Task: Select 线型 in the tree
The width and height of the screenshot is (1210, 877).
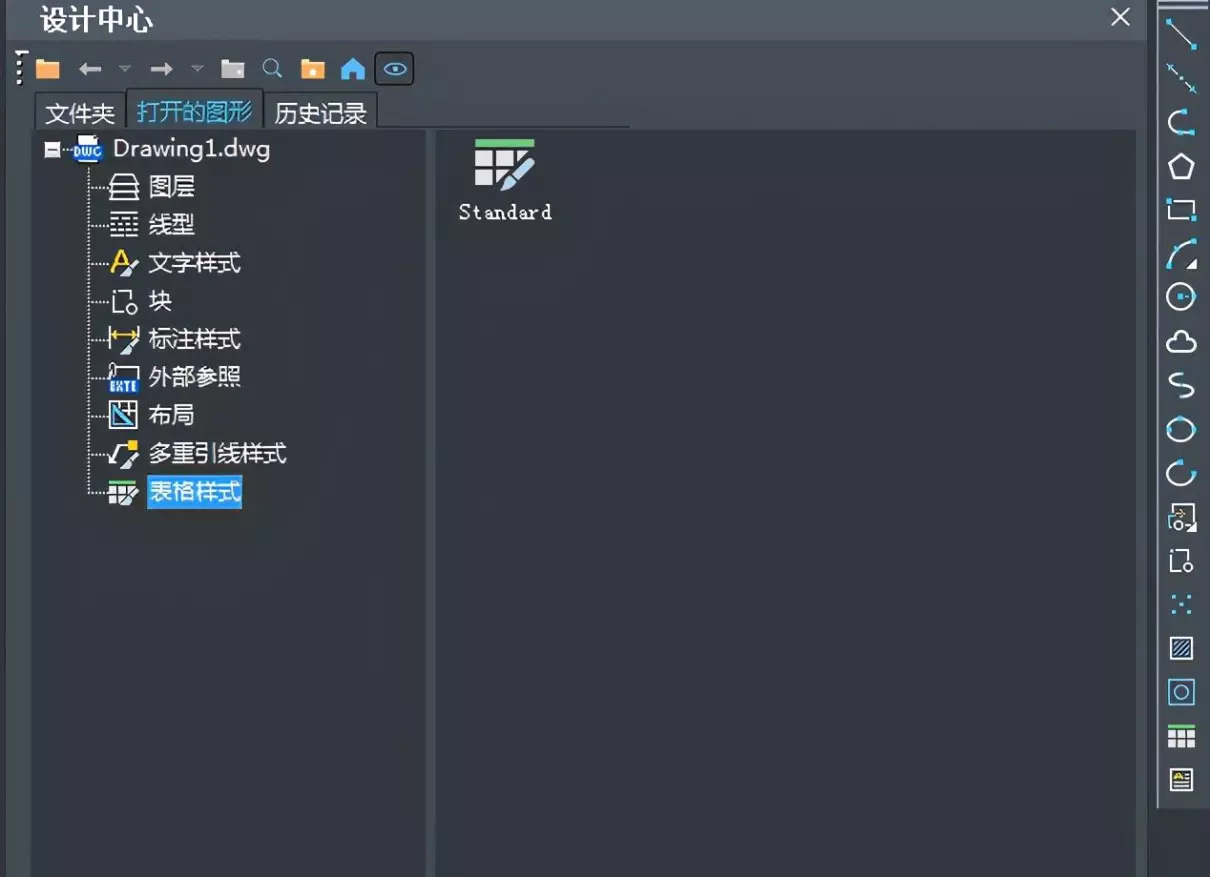Action: coord(171,225)
